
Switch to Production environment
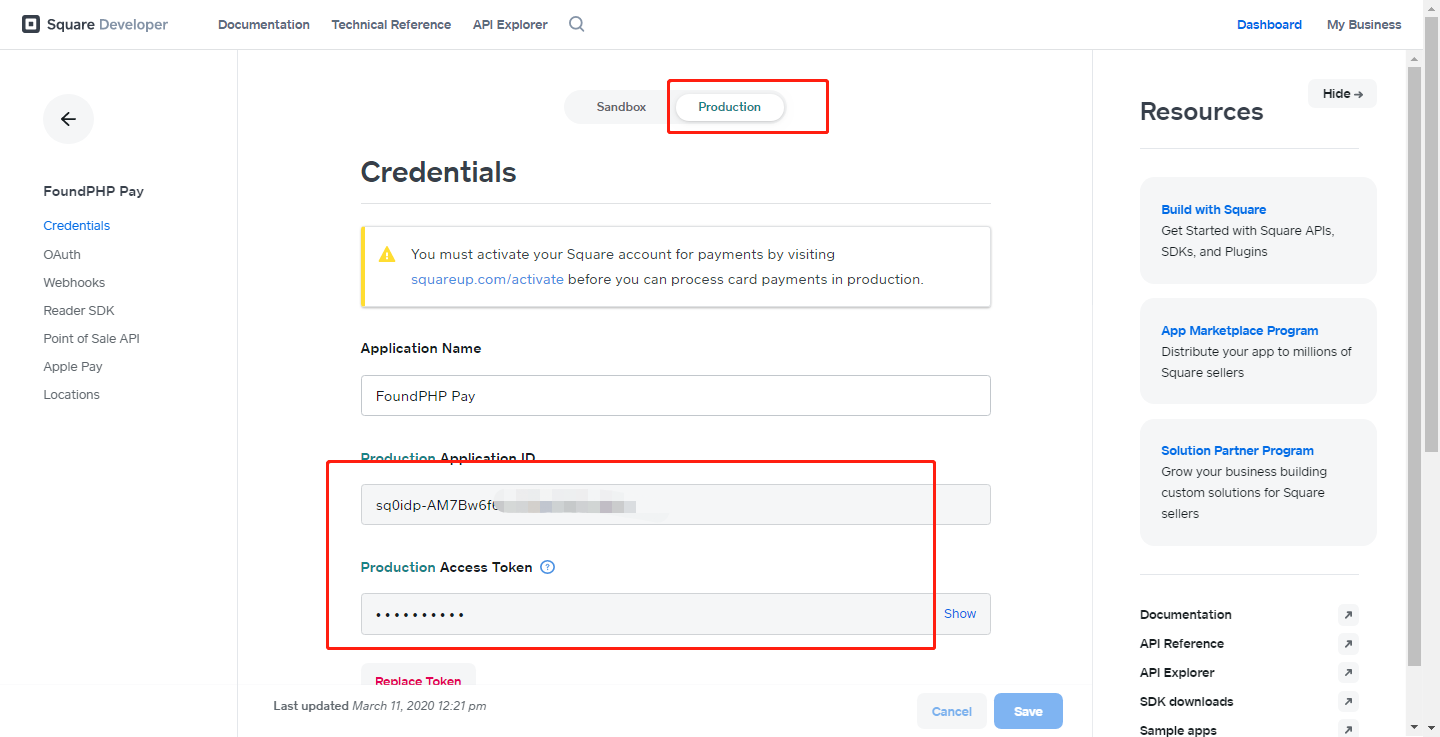tap(730, 107)
